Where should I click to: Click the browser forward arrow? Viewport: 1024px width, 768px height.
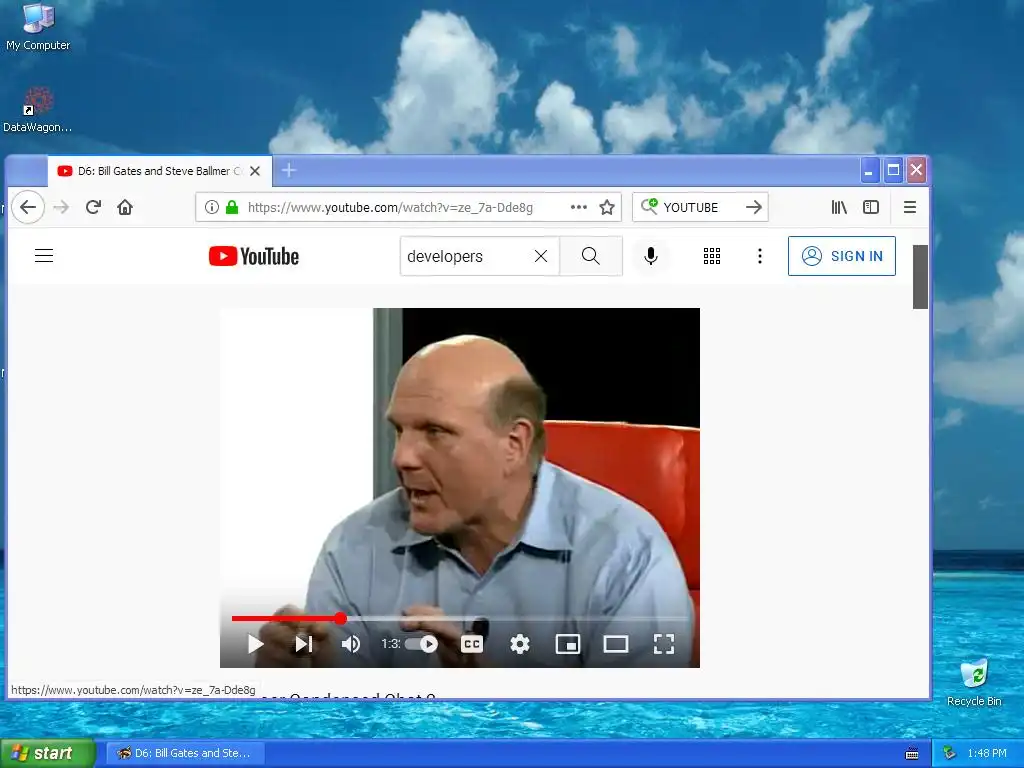tap(61, 207)
